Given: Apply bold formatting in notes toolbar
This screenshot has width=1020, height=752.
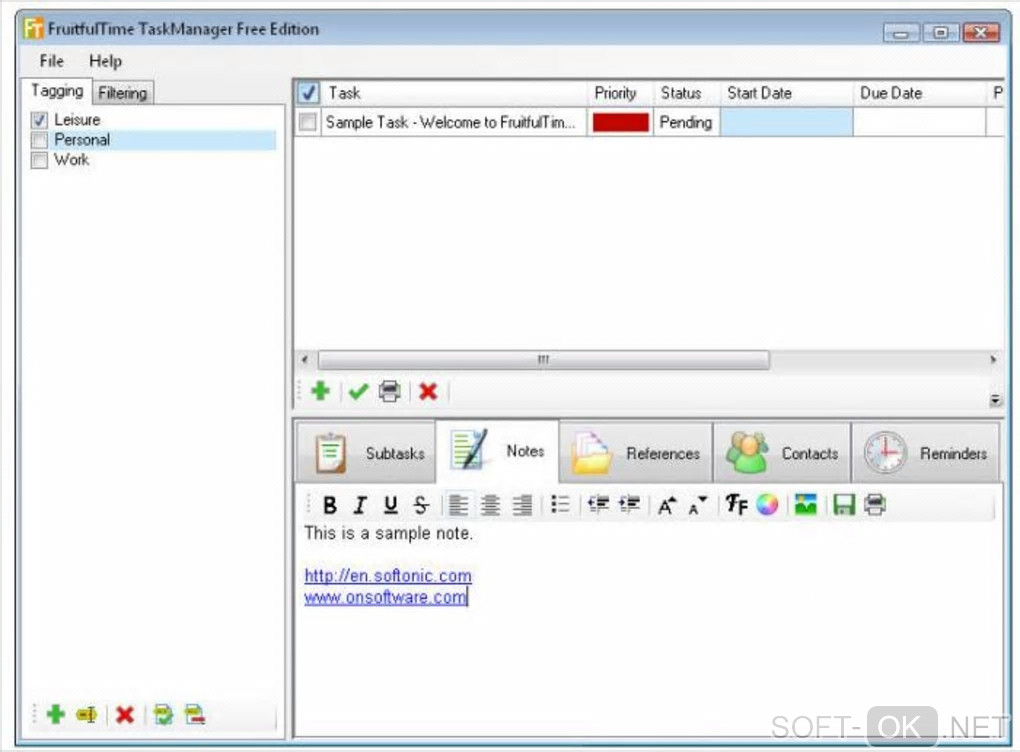Looking at the screenshot, I should [330, 505].
